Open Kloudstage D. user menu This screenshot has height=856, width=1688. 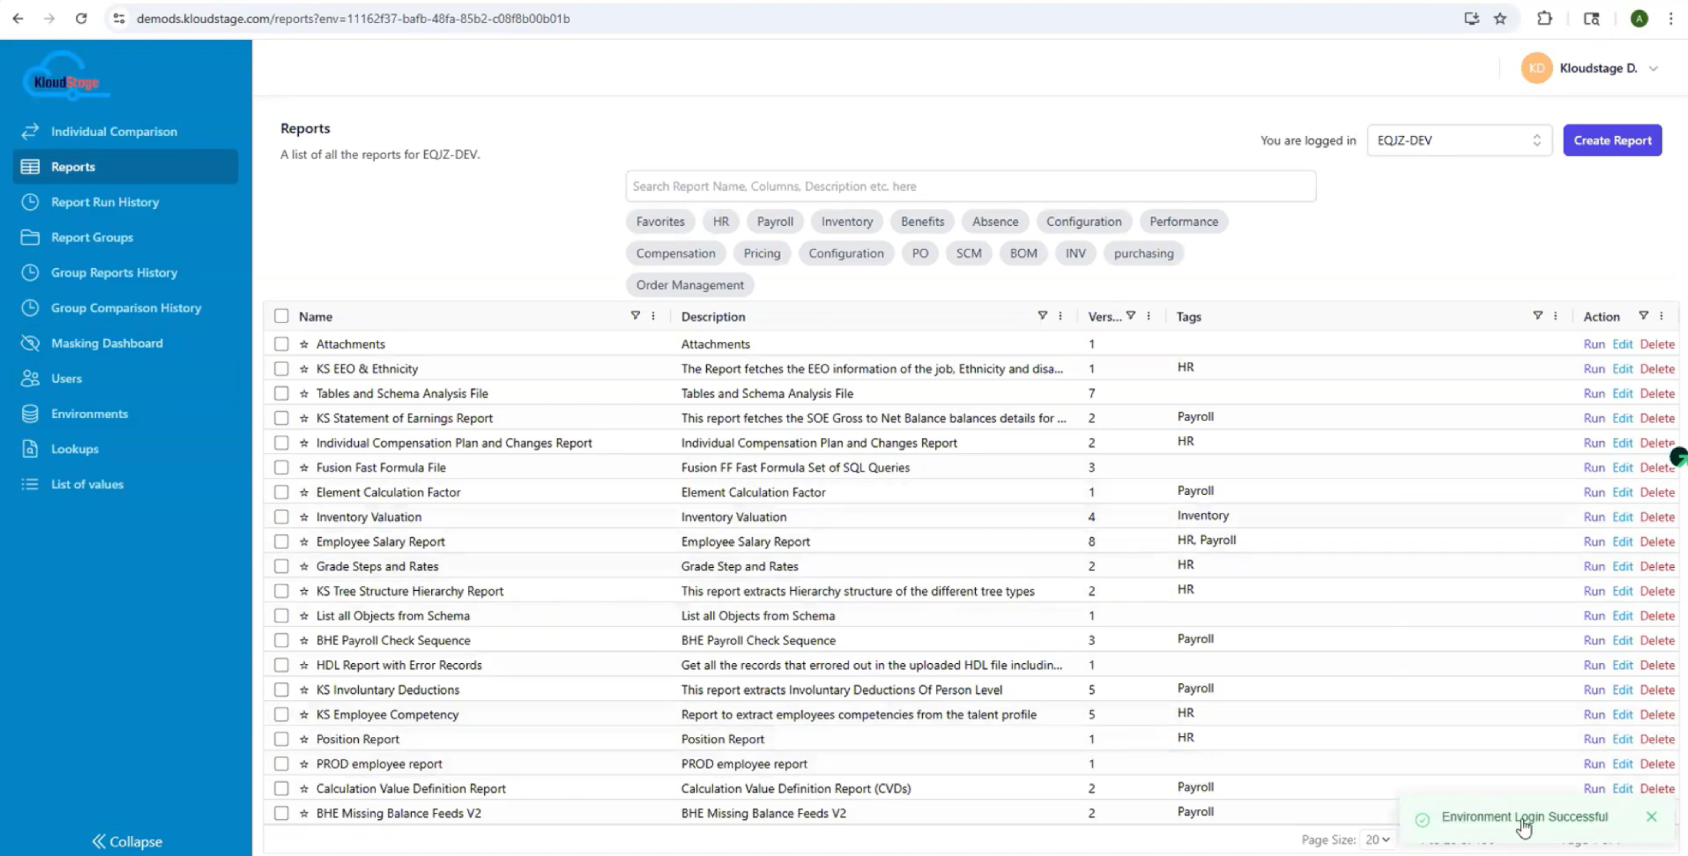click(x=1590, y=68)
